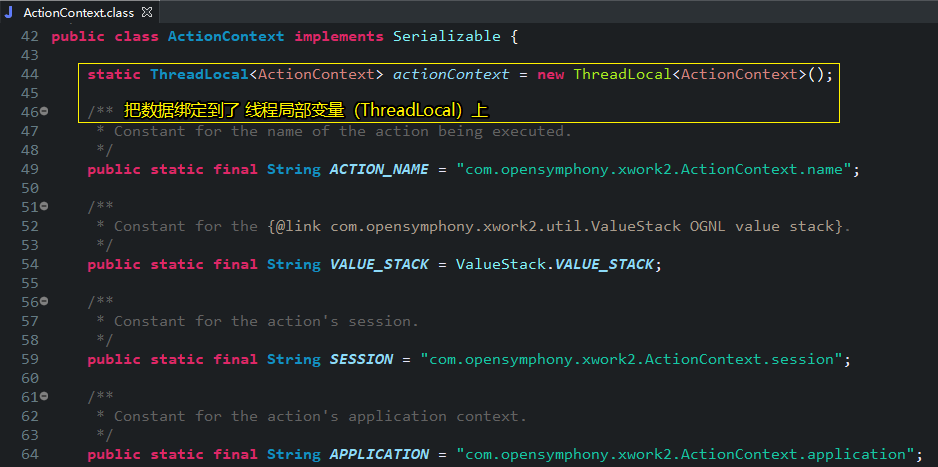Close the ActionContext.class tab
The height and width of the screenshot is (467, 938).
[x=147, y=12]
